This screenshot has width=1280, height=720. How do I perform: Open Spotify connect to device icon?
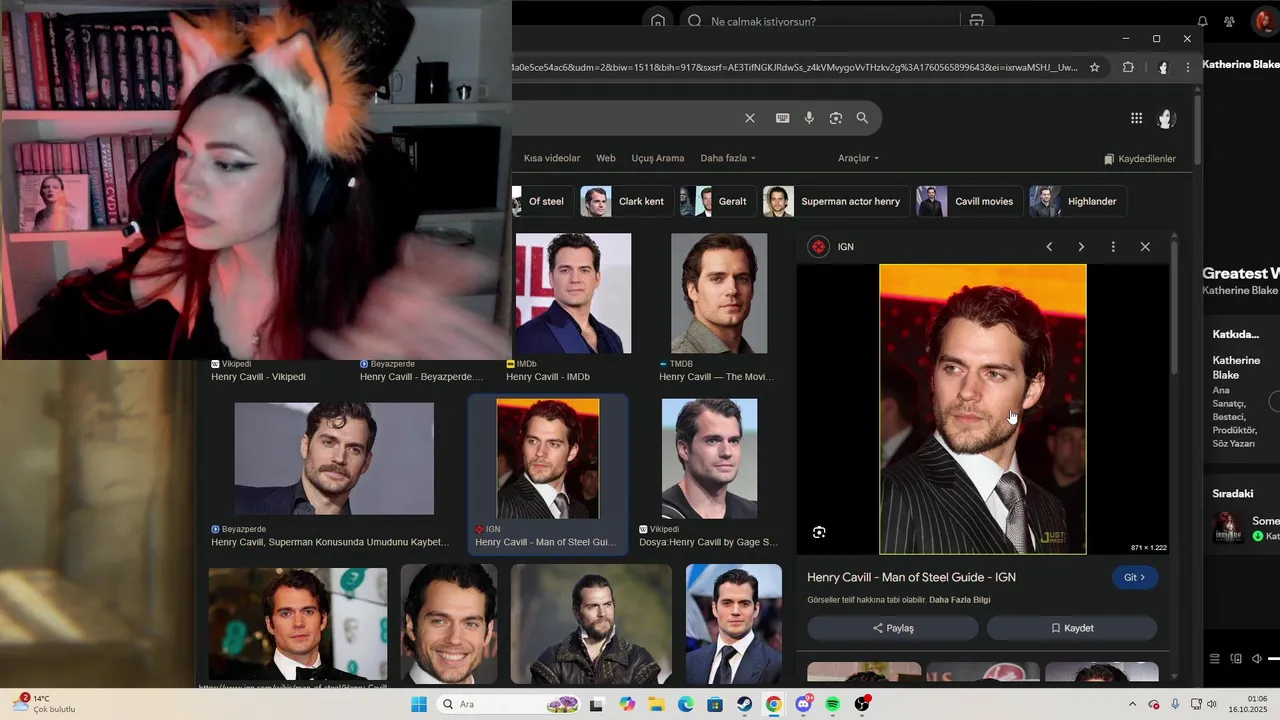tap(1236, 659)
